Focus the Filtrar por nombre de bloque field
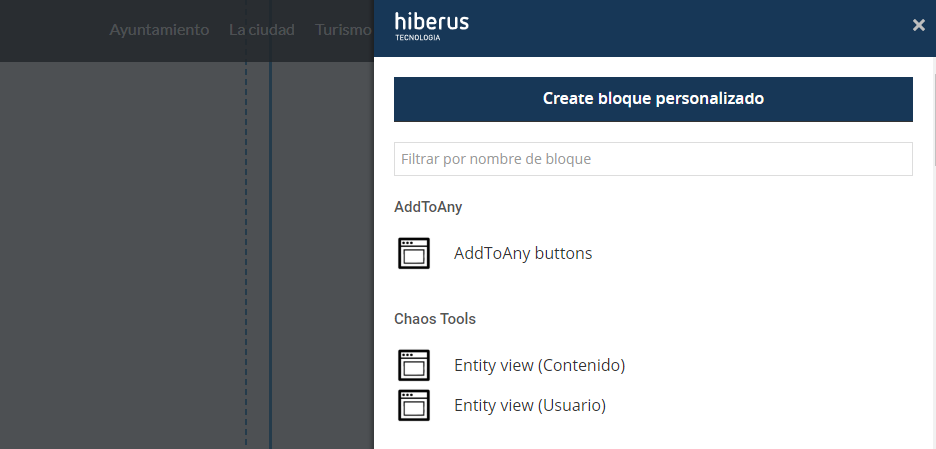Image resolution: width=936 pixels, height=449 pixels. [653, 159]
